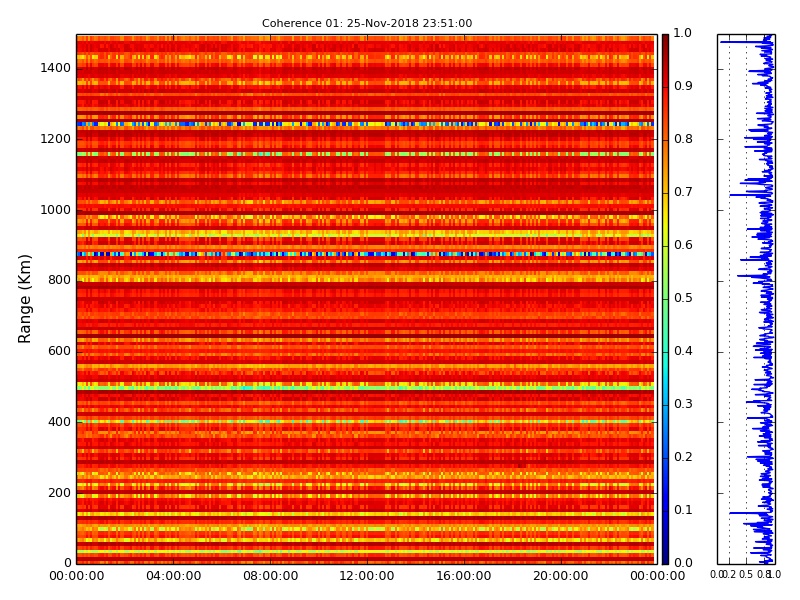This screenshot has height=600, width=800.
Task: Click the 20:00:00 time axis label
Action: tap(561, 576)
